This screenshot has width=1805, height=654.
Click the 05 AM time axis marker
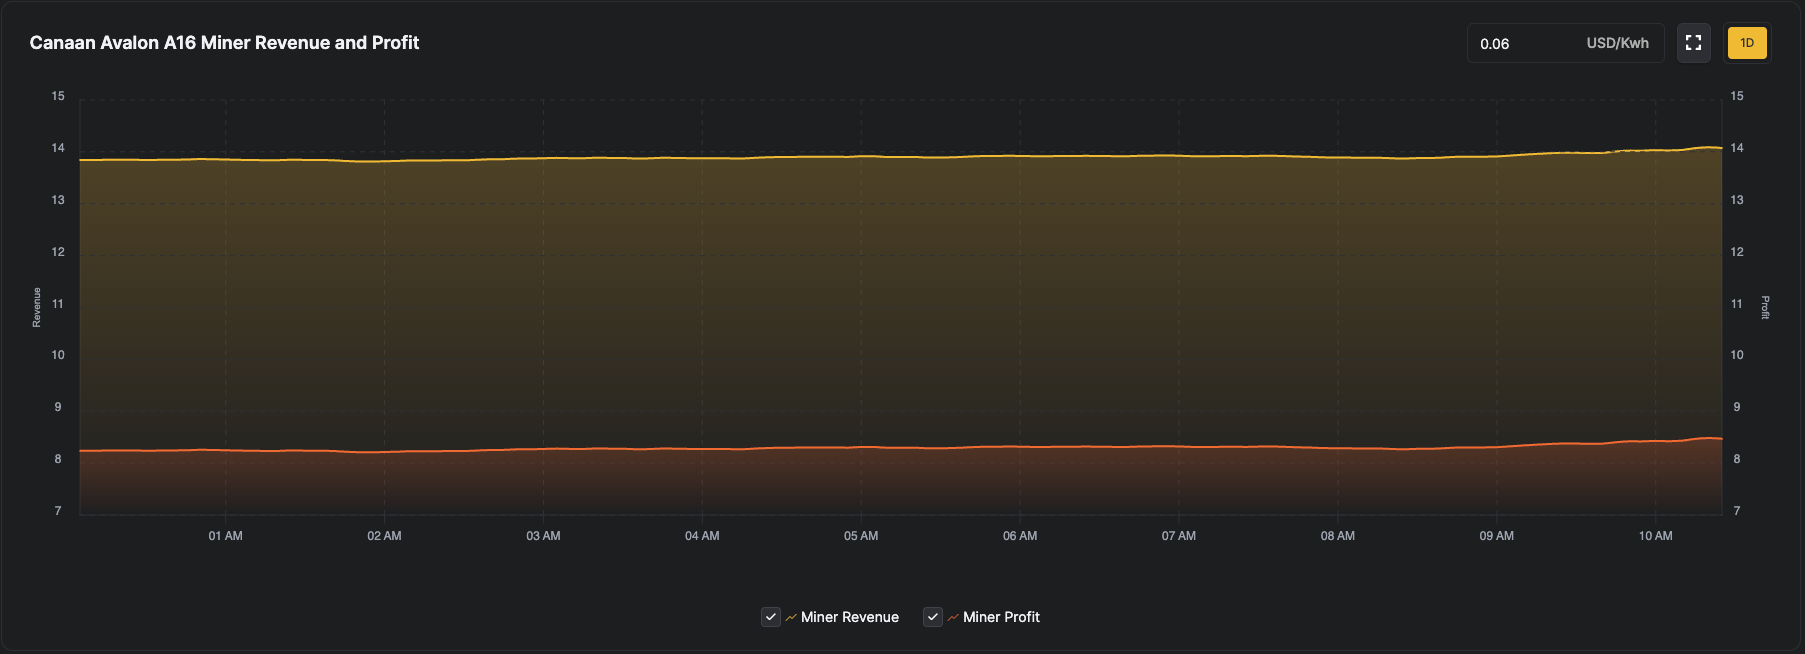tap(861, 536)
